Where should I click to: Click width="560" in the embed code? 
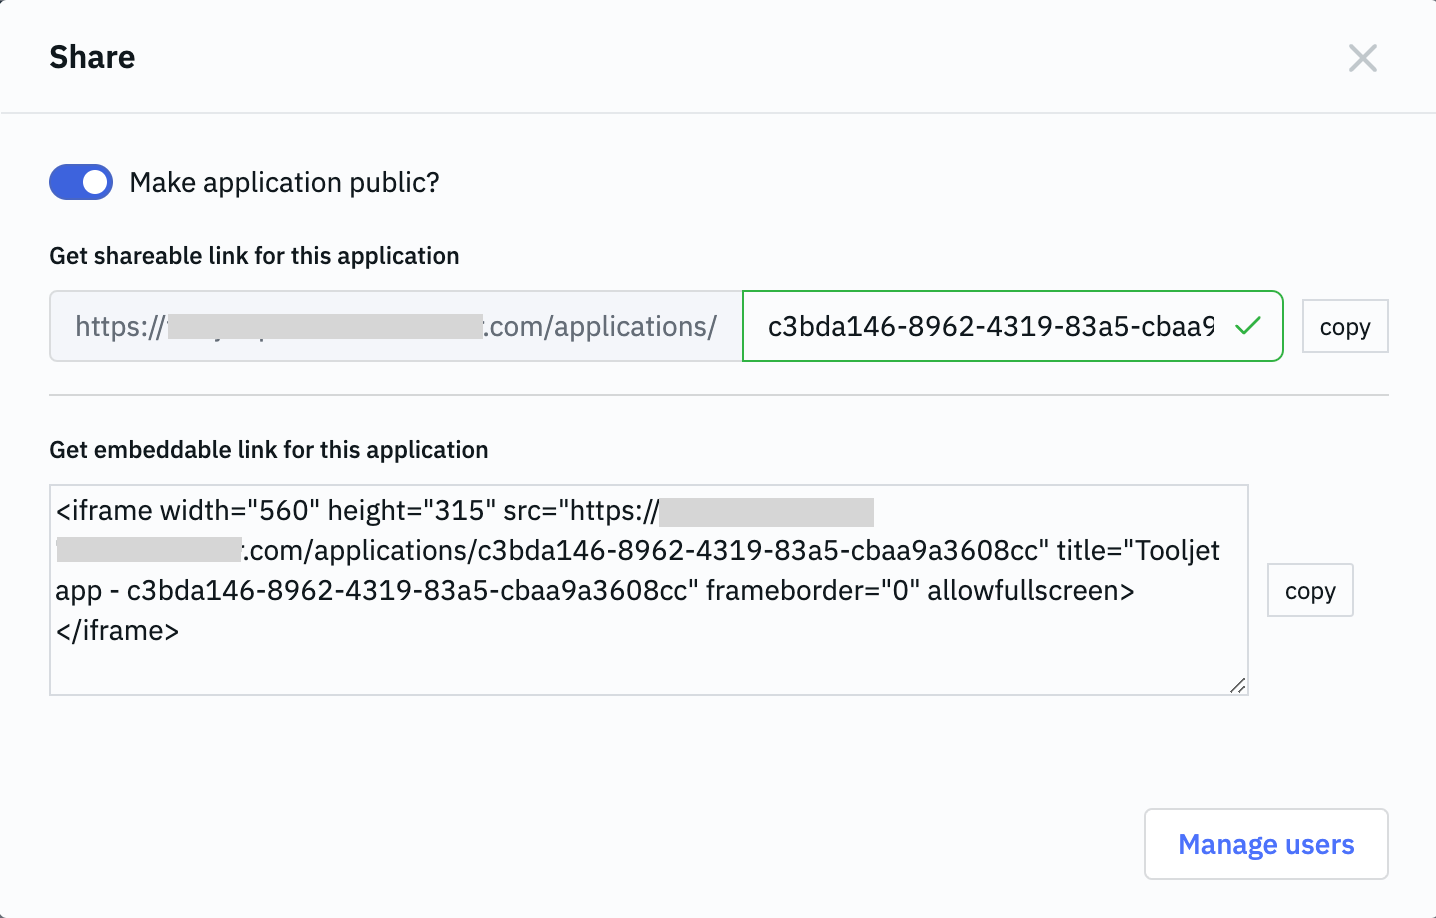pyautogui.click(x=239, y=511)
